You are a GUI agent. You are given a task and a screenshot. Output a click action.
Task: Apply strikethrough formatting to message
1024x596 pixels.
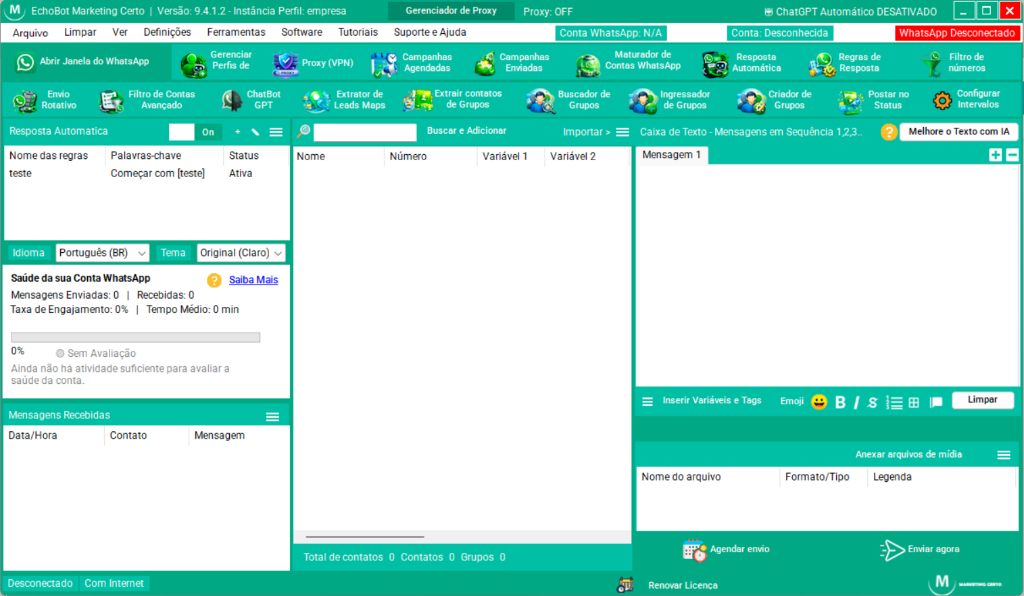872,402
